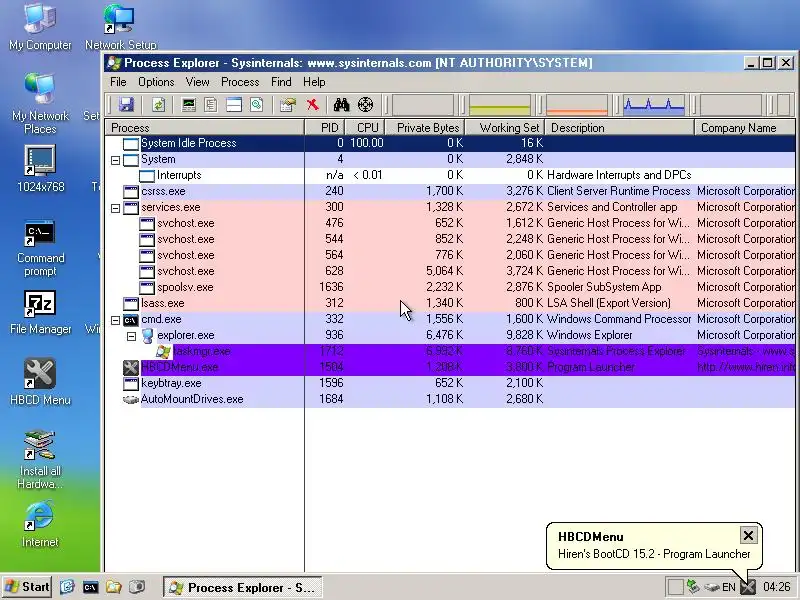This screenshot has height=600, width=800.
Task: Collapse the System process tree node
Action: click(x=115, y=160)
